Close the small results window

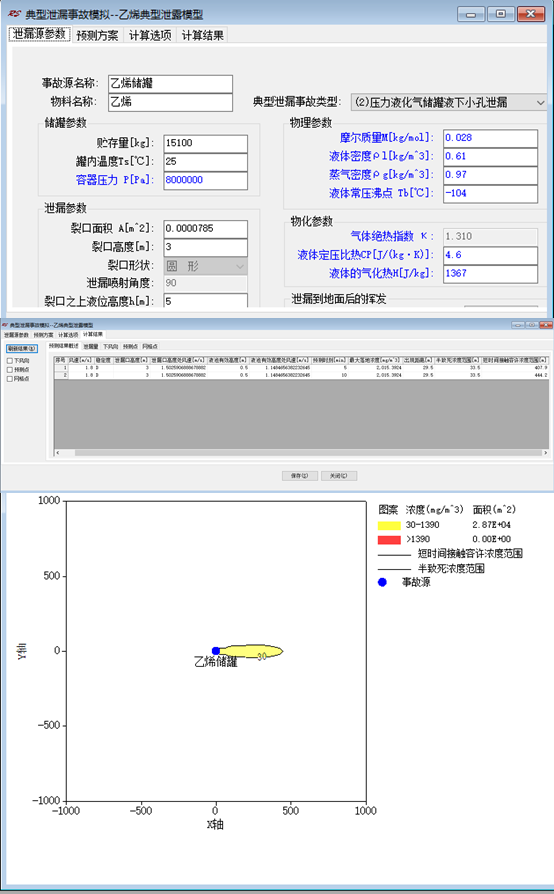546,324
